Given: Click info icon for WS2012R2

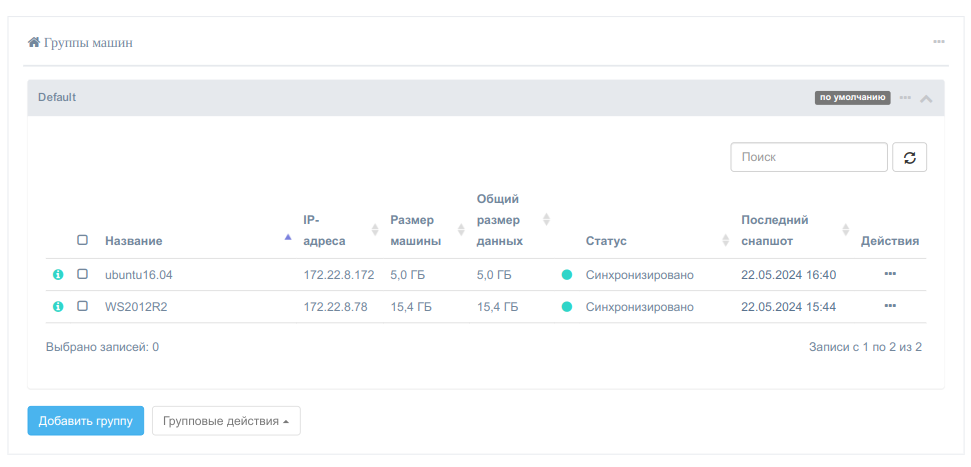Looking at the screenshot, I should point(58,307).
